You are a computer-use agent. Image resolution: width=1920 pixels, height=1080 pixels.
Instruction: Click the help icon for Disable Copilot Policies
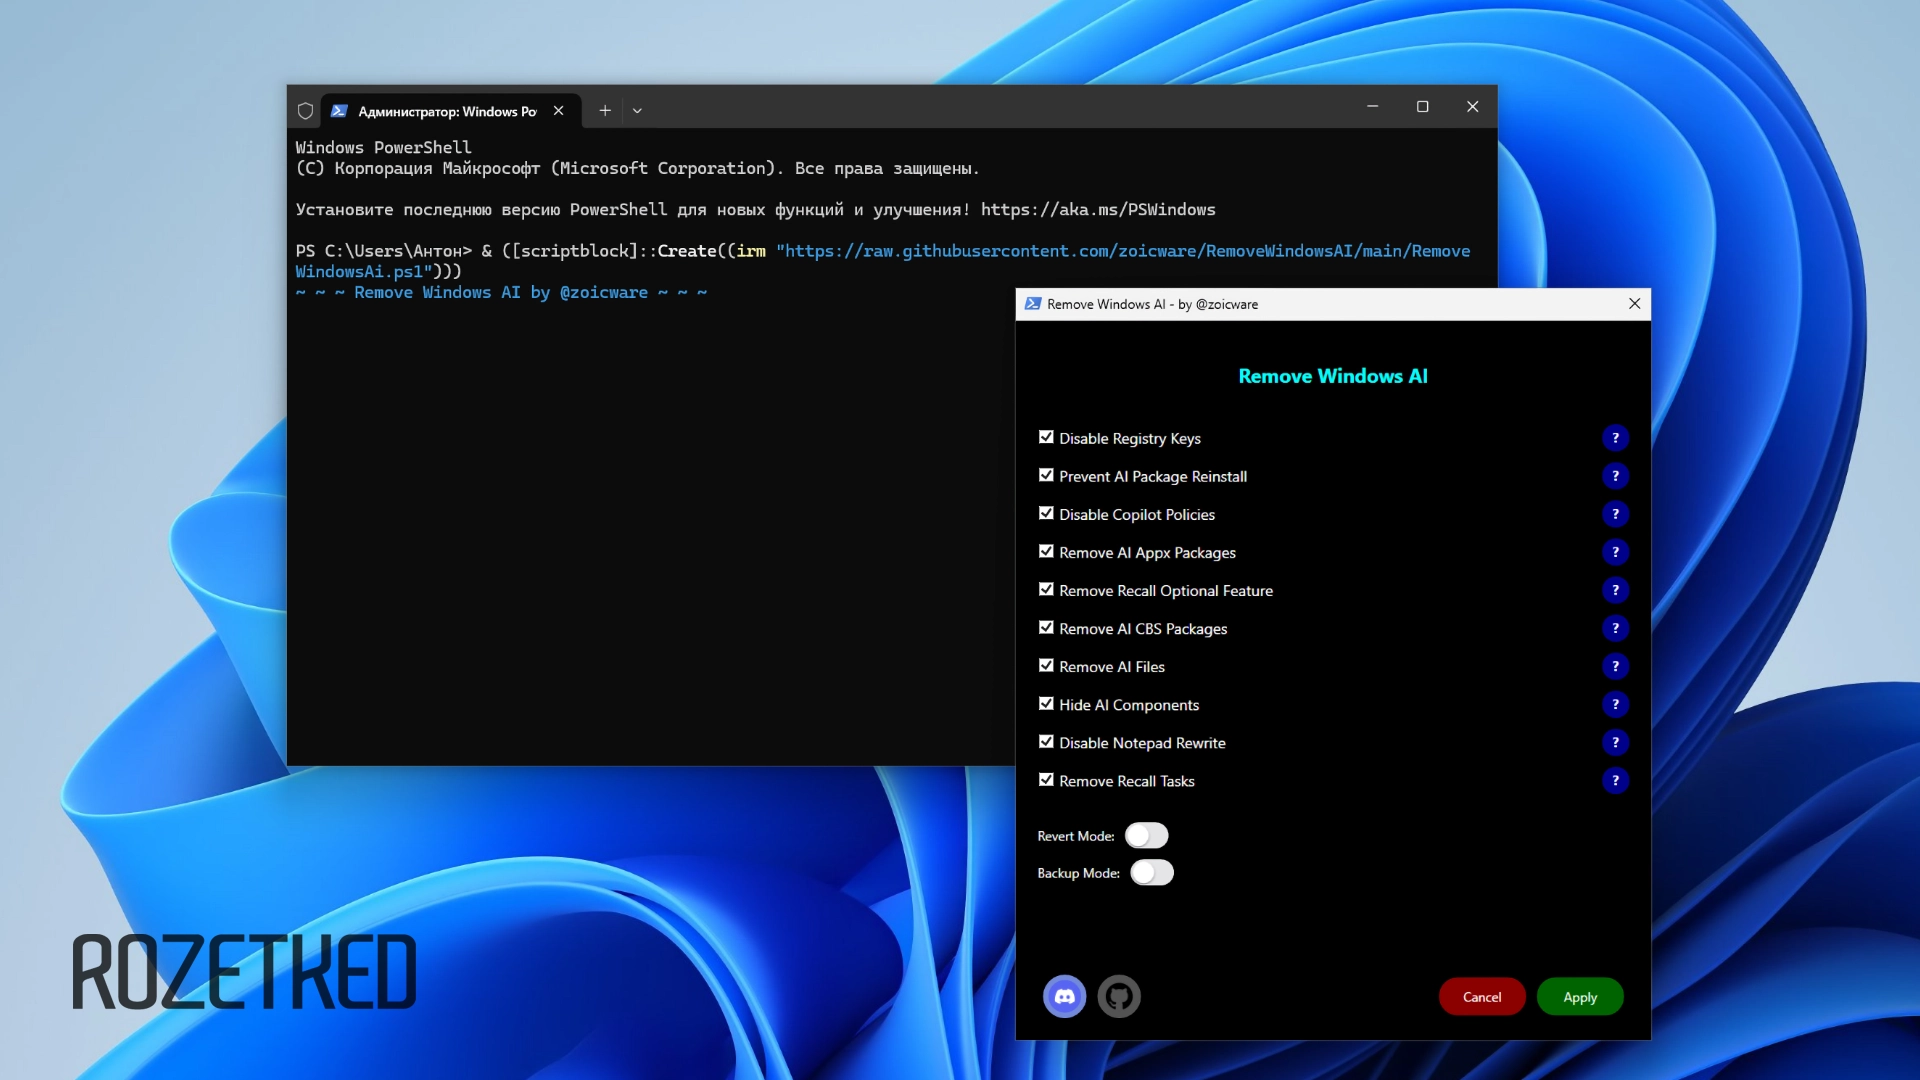[1616, 514]
